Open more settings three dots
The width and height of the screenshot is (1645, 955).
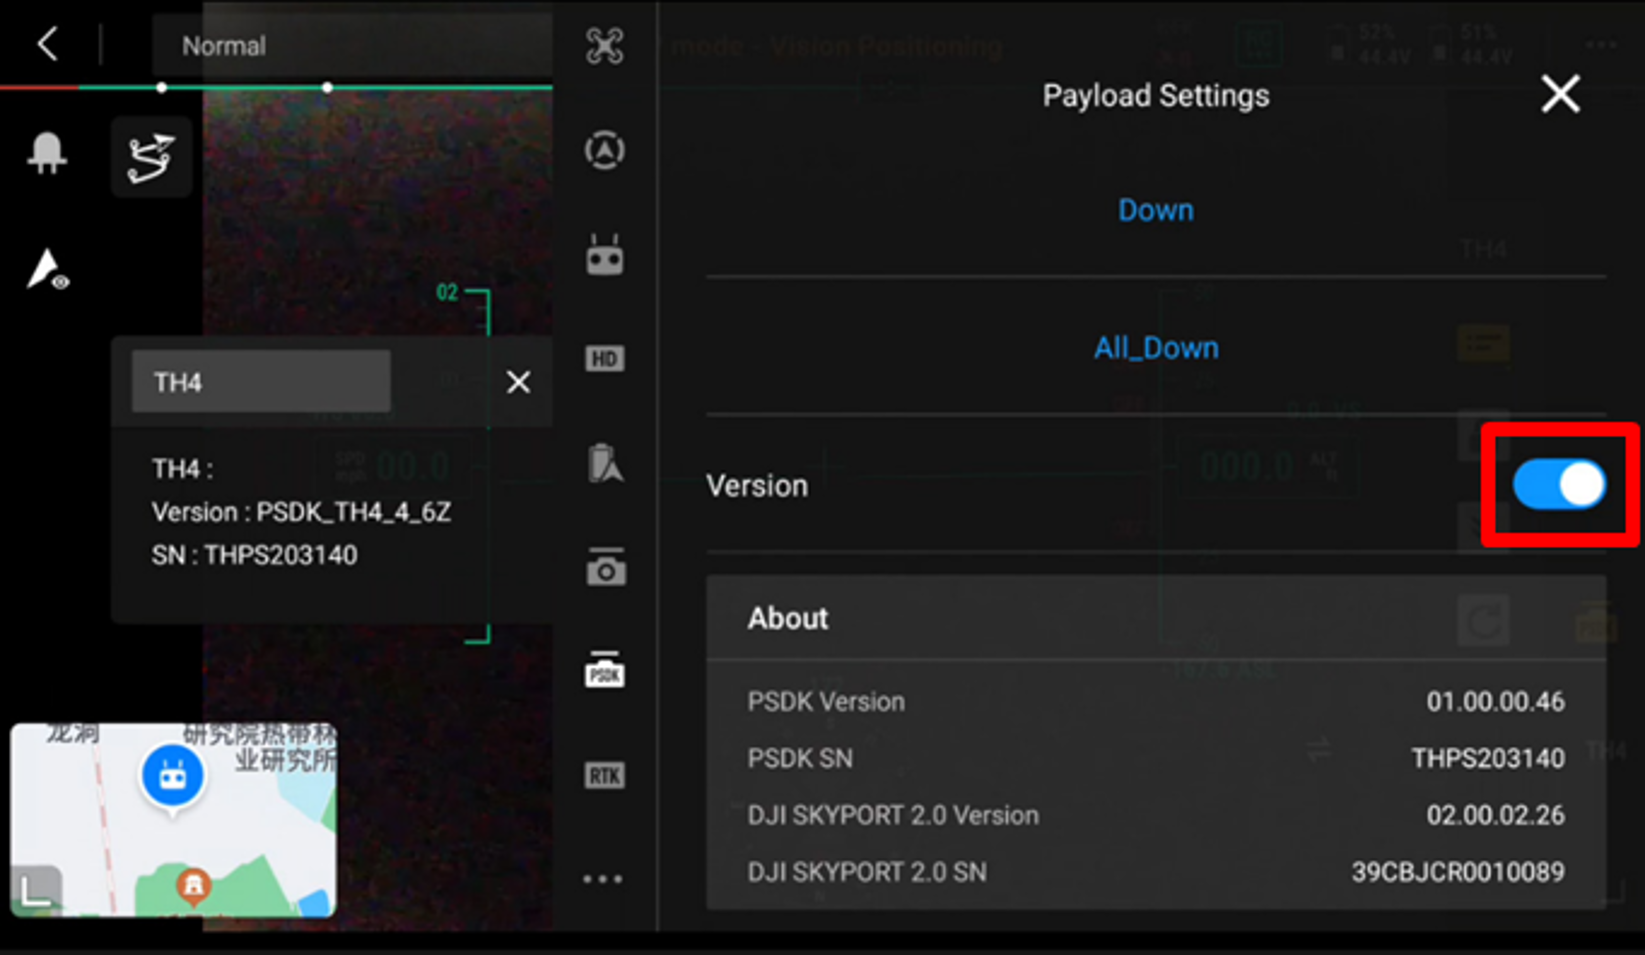tap(603, 879)
